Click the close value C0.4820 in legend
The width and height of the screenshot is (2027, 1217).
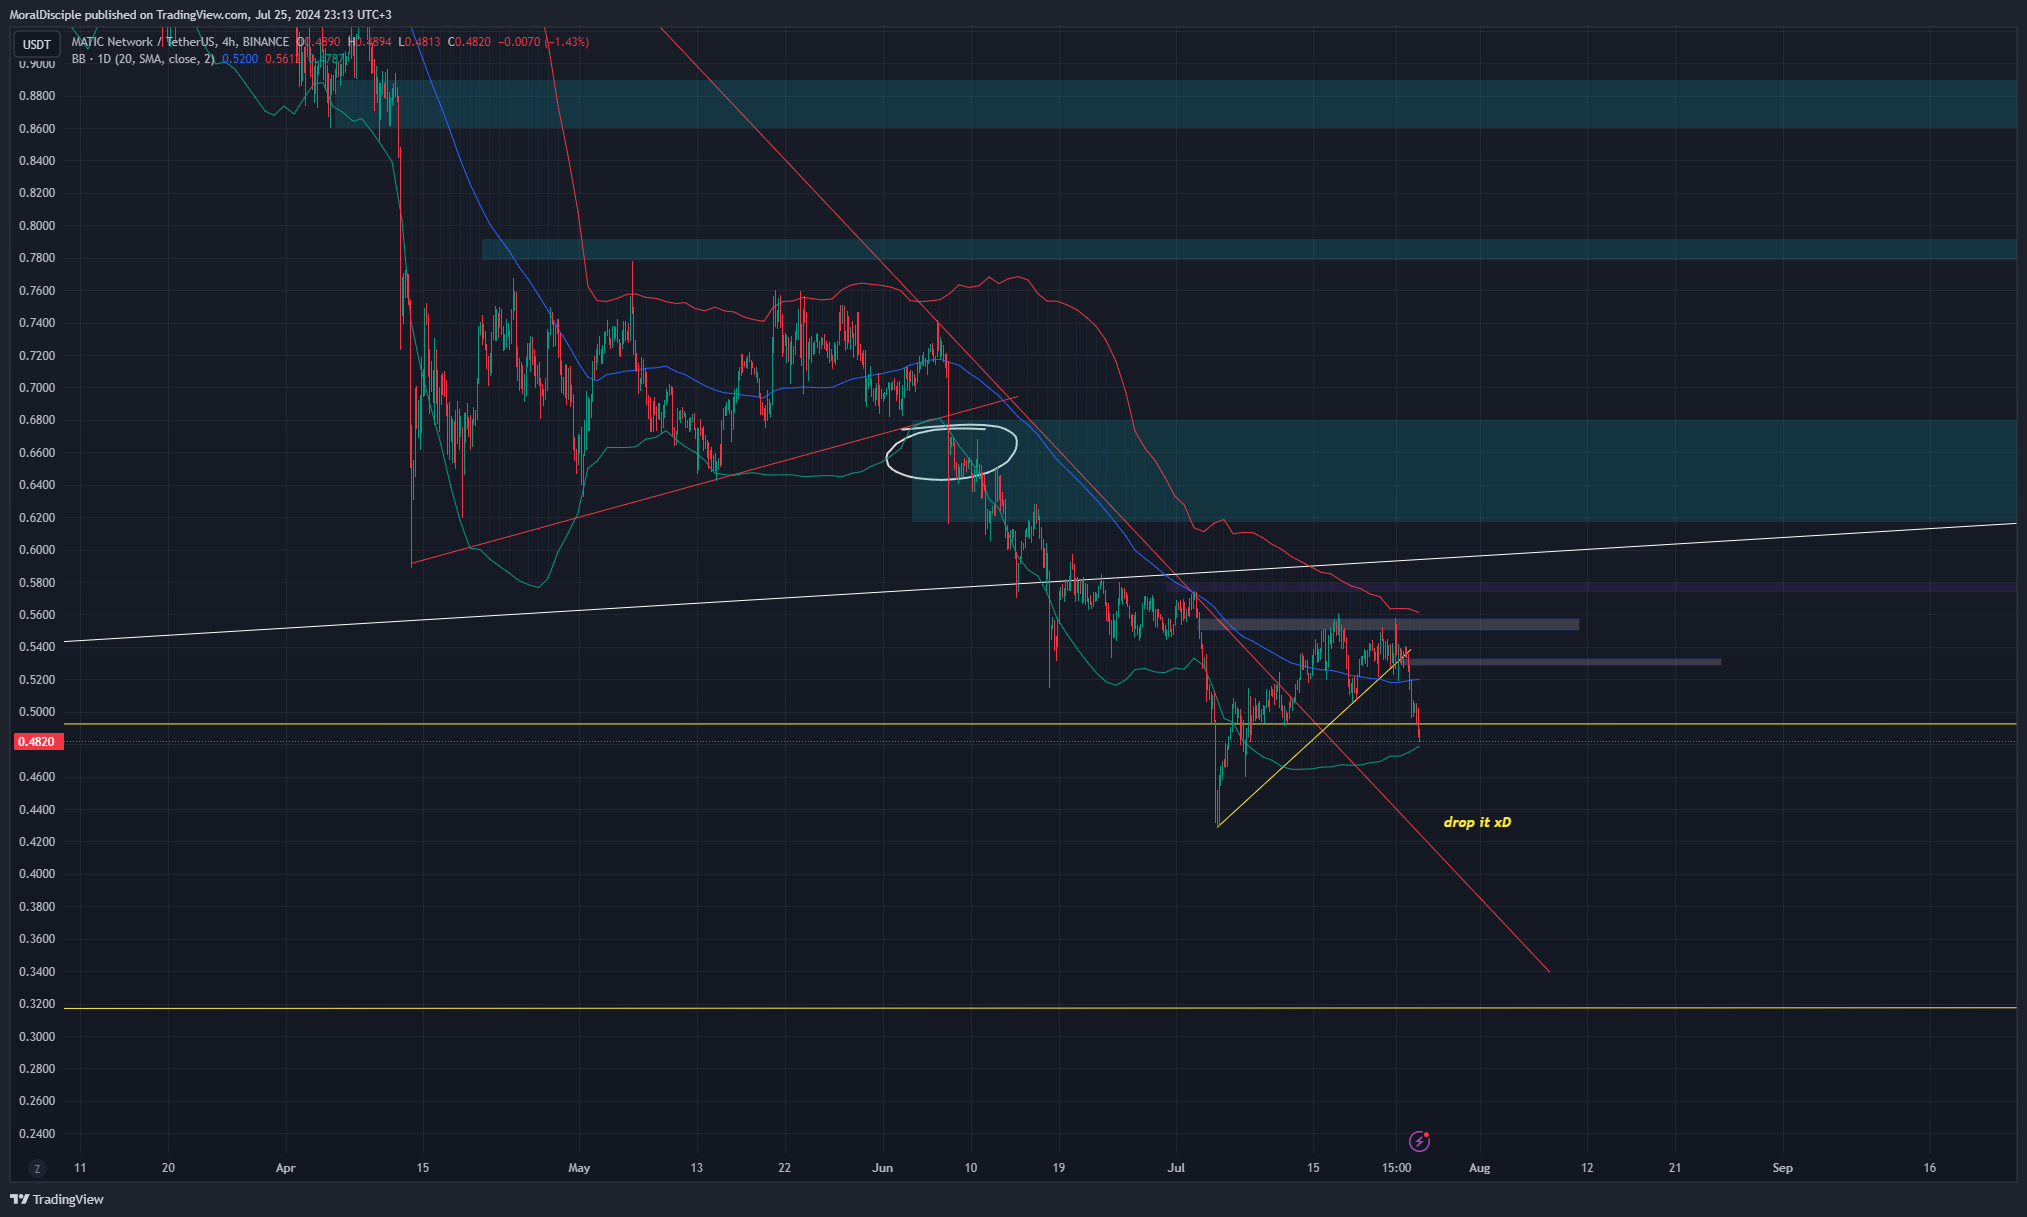(x=469, y=42)
